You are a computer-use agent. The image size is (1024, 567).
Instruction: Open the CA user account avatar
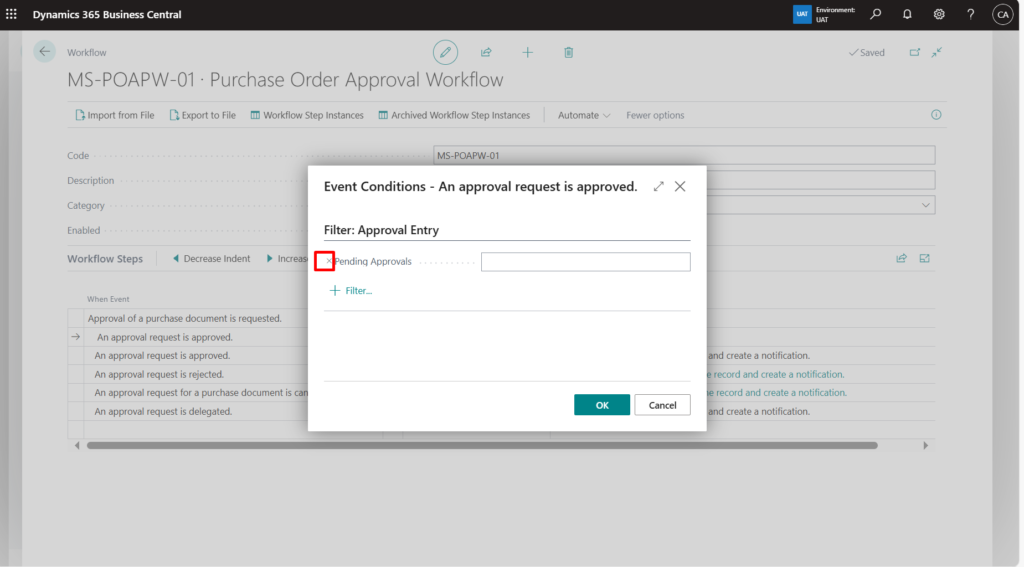(1002, 14)
